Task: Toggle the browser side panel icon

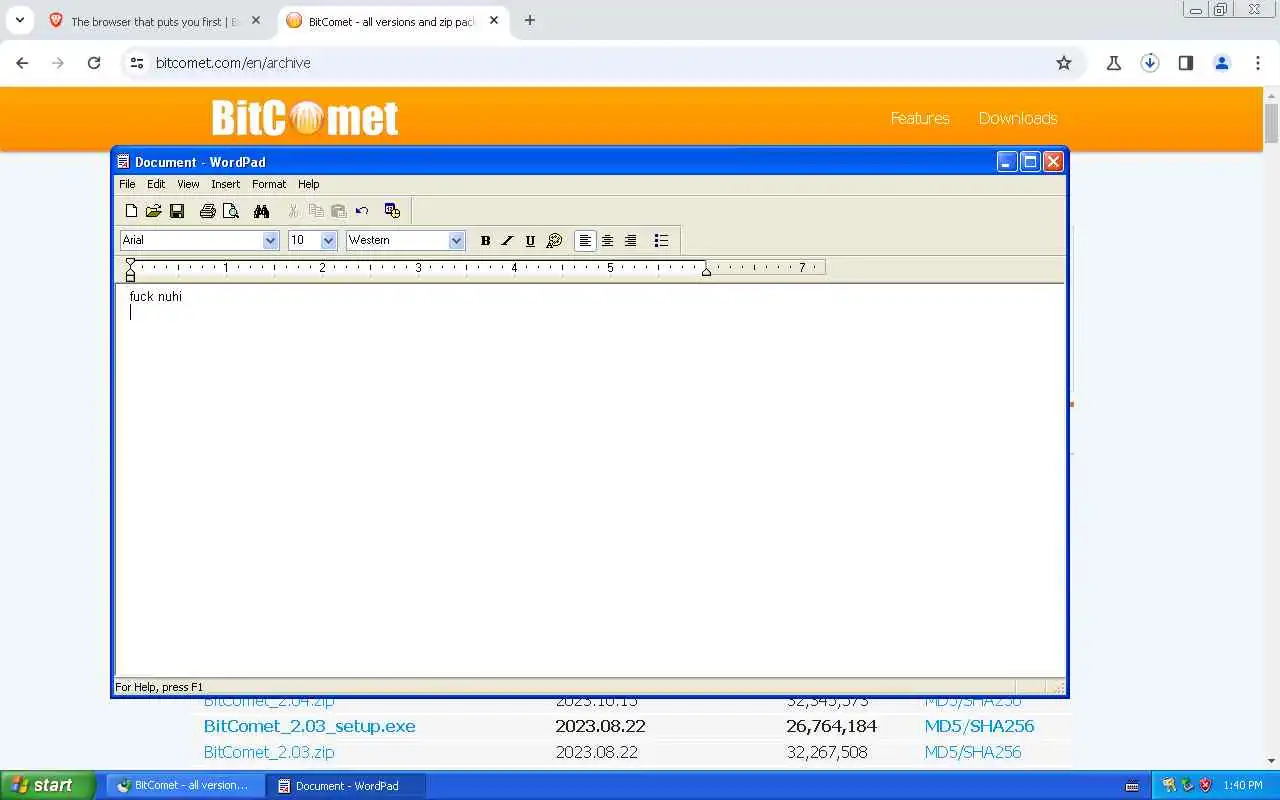Action: (1186, 63)
